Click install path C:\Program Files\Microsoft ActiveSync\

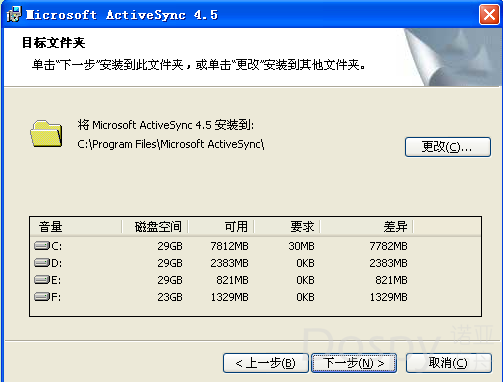point(171,144)
